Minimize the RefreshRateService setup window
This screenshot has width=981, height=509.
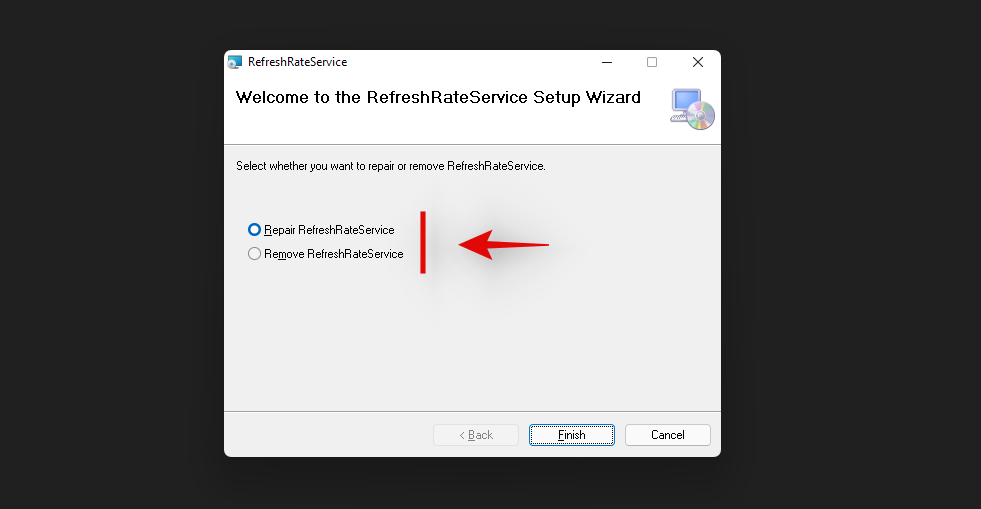(606, 62)
